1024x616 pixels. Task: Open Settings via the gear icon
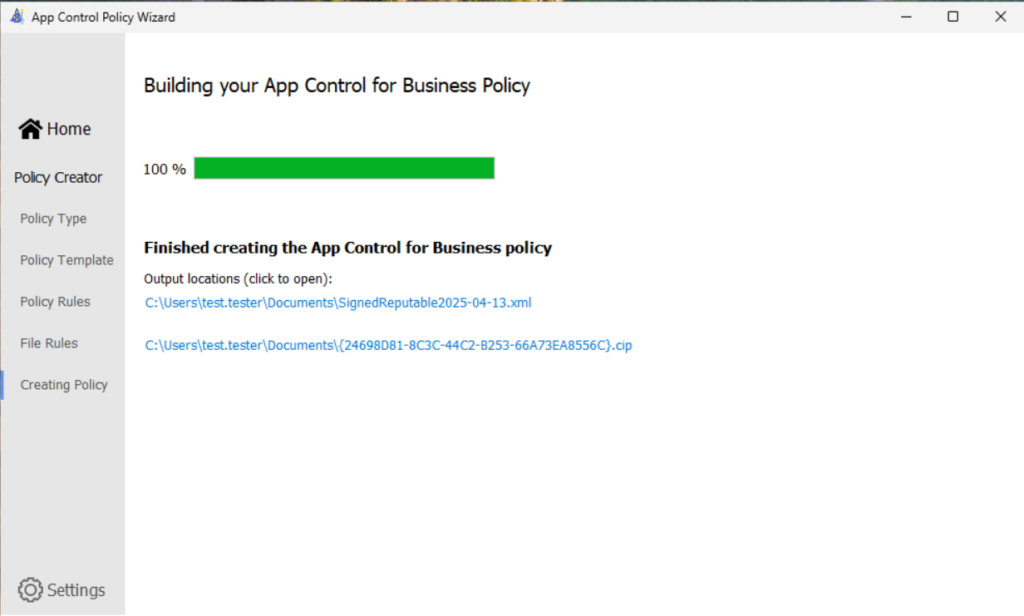point(31,590)
